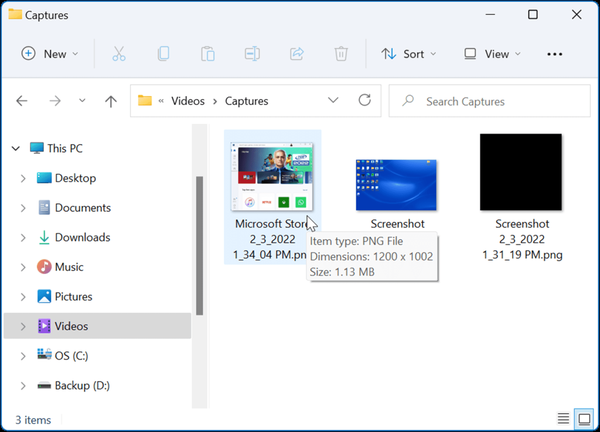Select the Microsoft Store screenshot thumbnail

click(x=272, y=176)
